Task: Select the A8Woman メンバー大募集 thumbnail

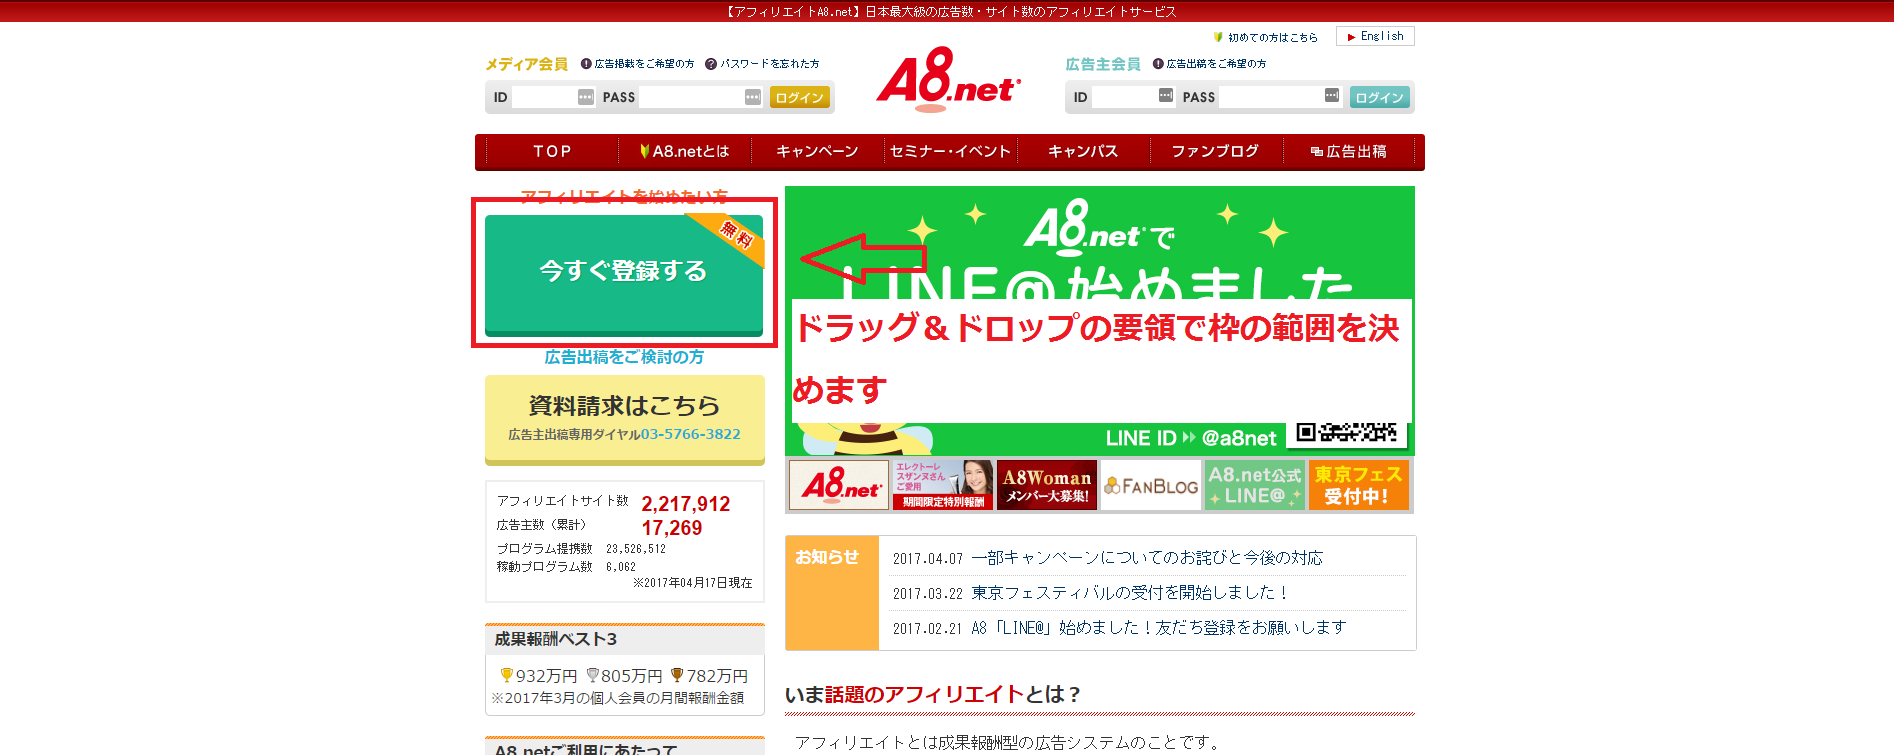Action: pyautogui.click(x=1047, y=485)
